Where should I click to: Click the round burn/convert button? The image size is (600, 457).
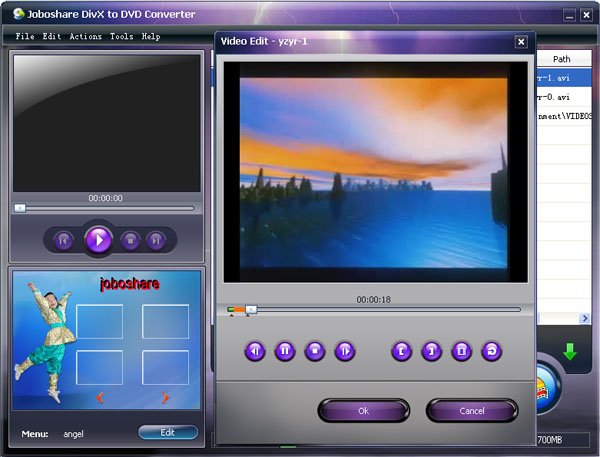[547, 389]
